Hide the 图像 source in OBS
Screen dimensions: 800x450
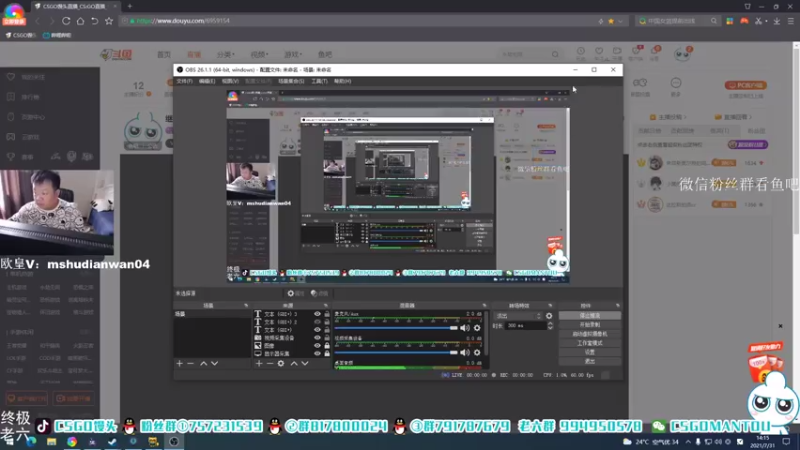(x=317, y=345)
